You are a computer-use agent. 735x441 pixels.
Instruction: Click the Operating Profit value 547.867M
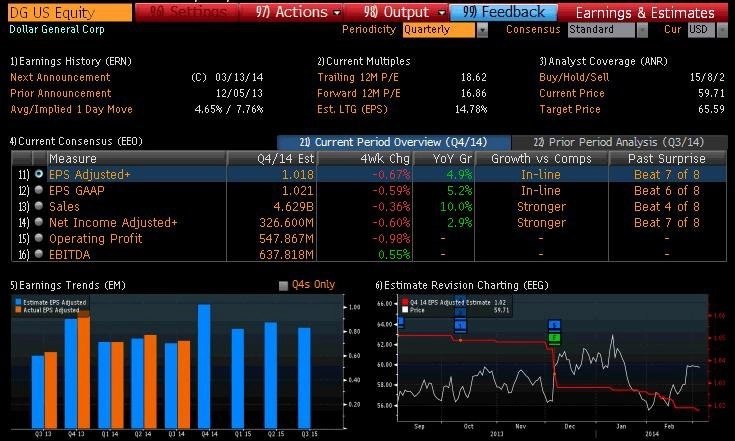pyautogui.click(x=286, y=239)
